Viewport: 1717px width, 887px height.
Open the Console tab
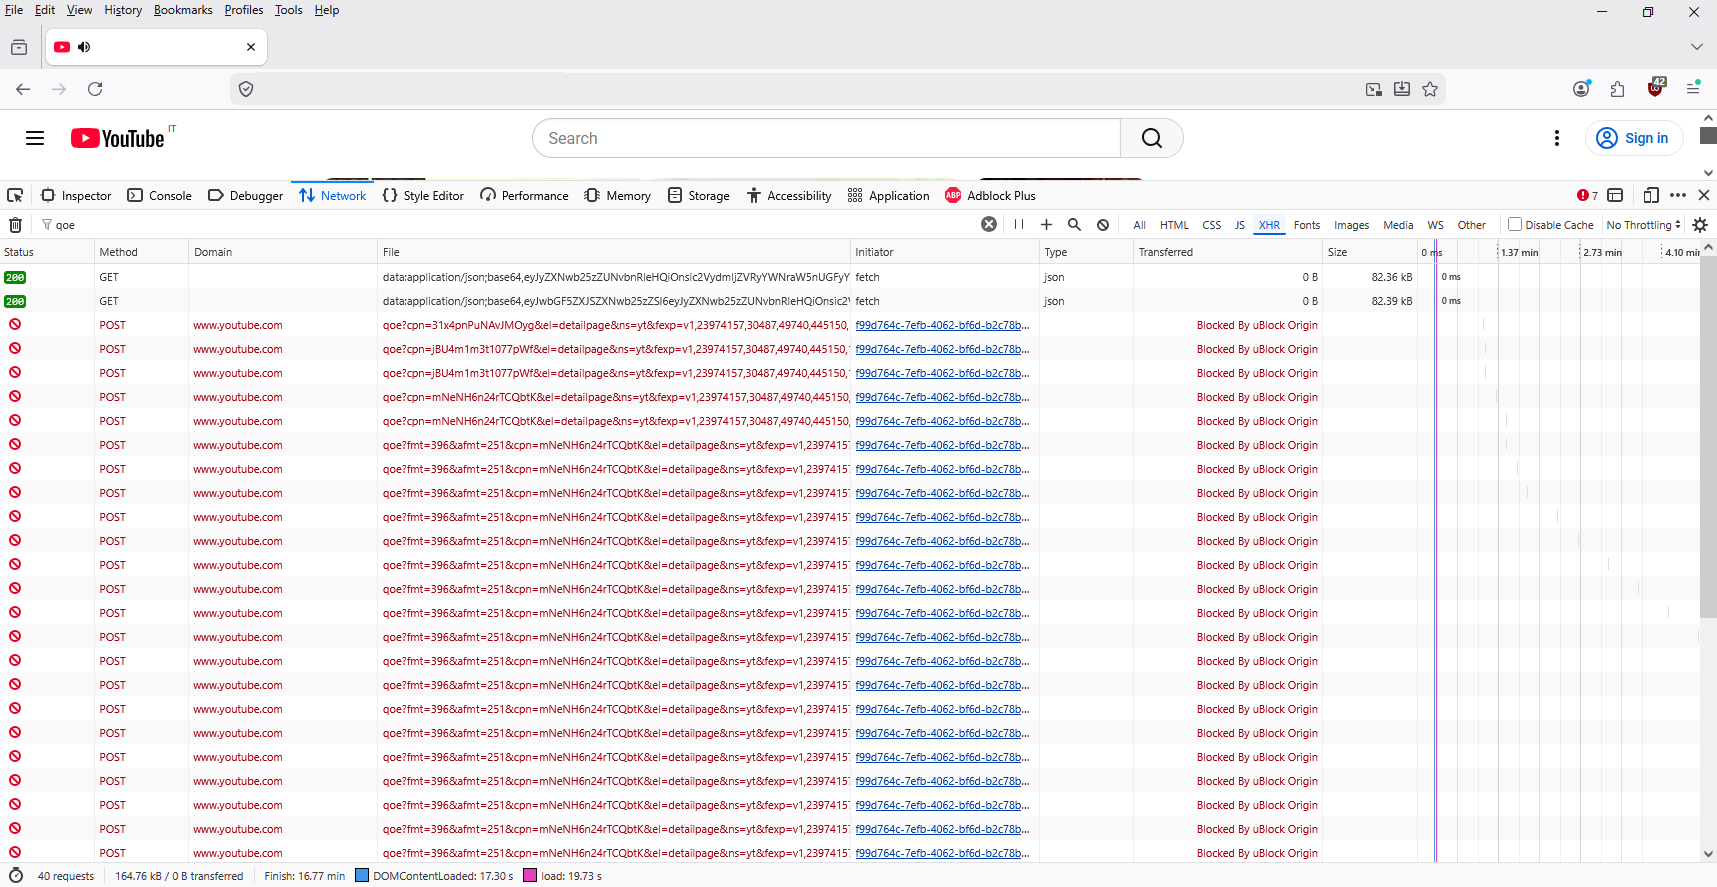159,196
